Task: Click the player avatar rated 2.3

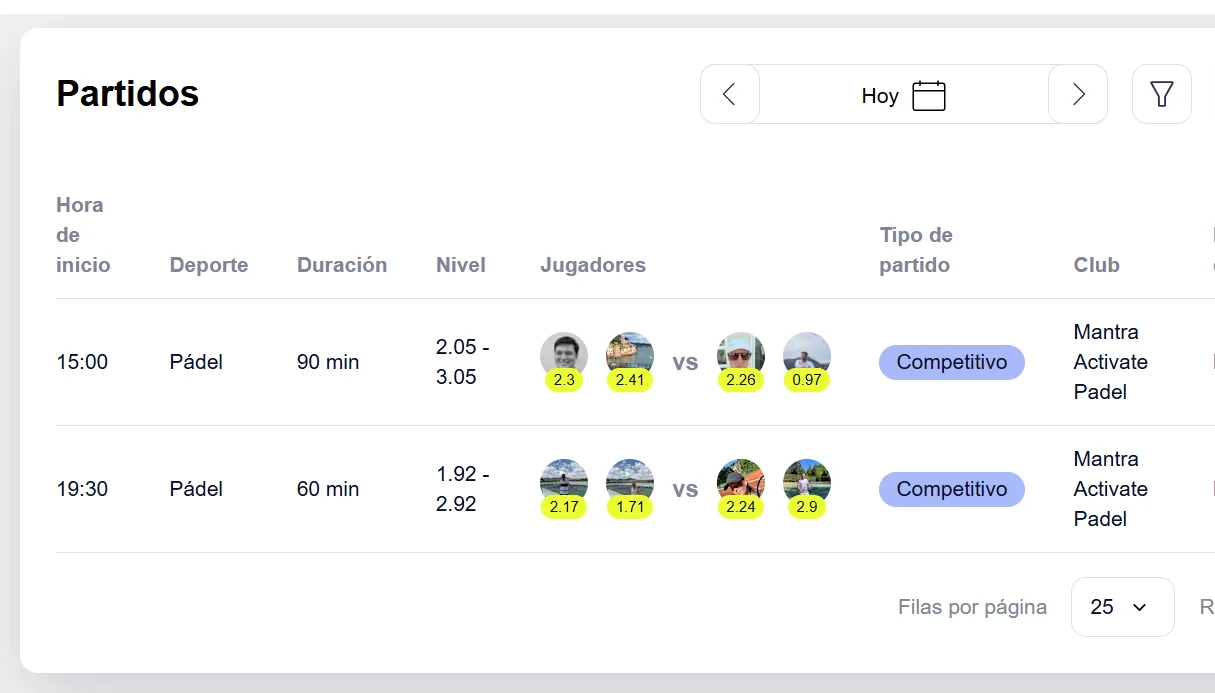Action: (564, 356)
